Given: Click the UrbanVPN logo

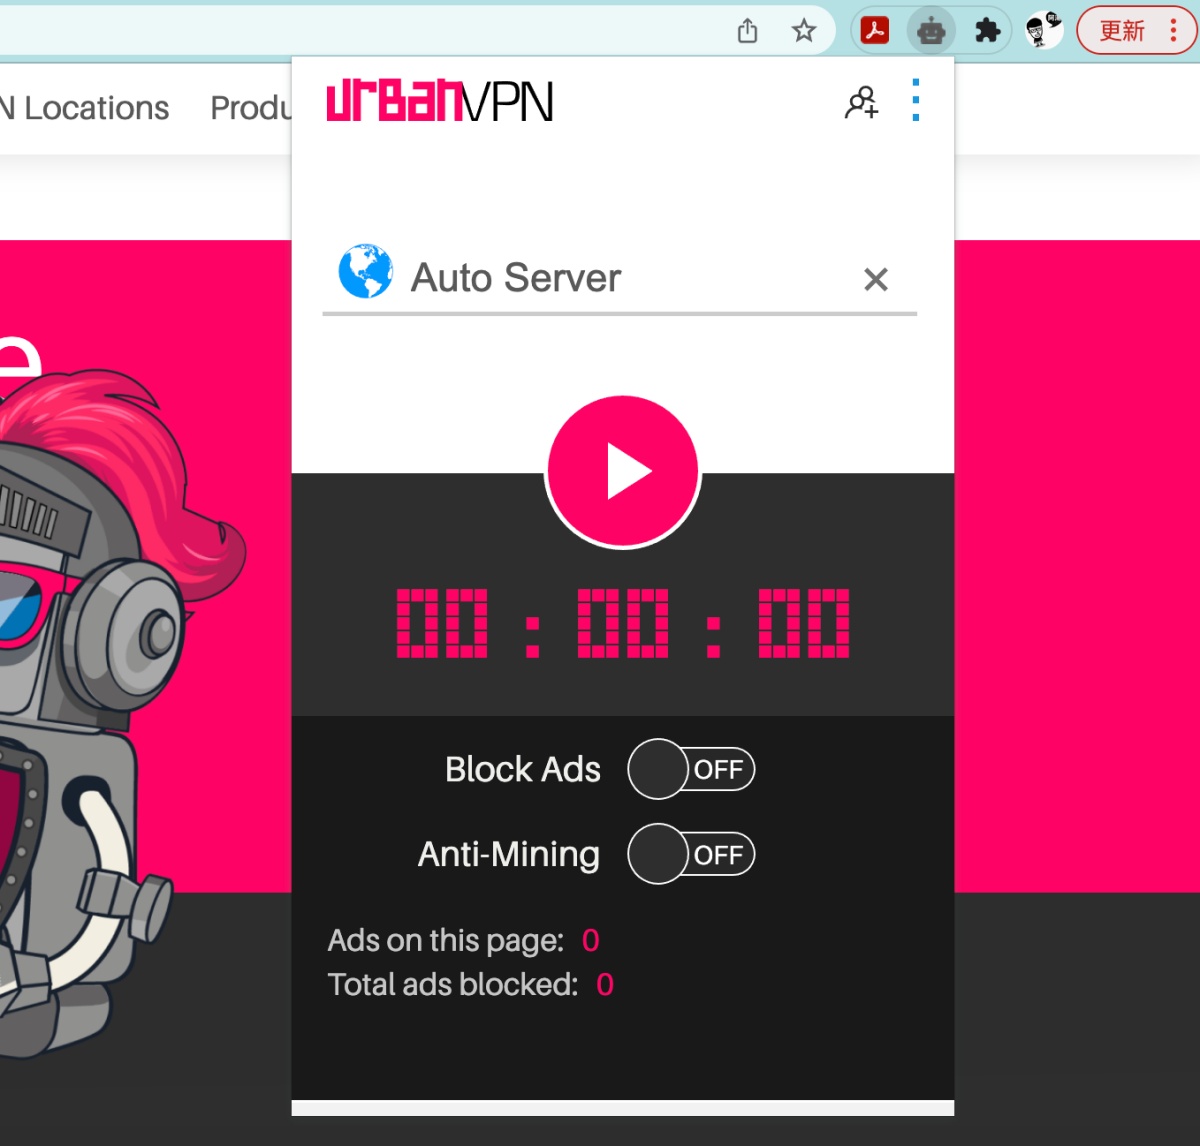Looking at the screenshot, I should (x=440, y=101).
